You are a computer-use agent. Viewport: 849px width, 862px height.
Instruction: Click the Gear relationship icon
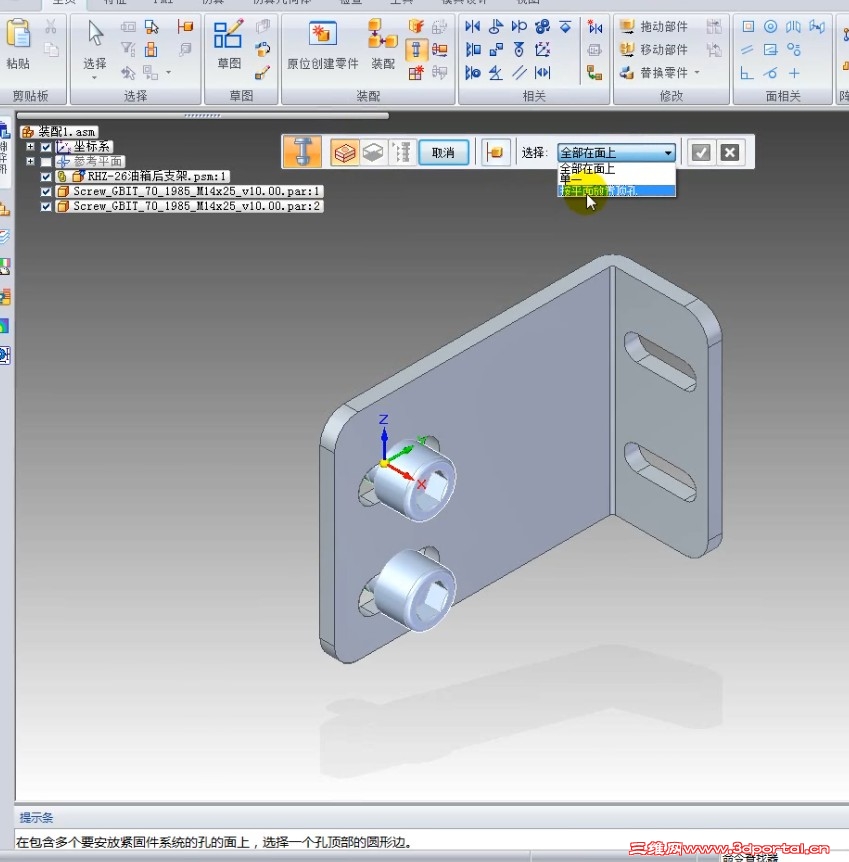(542, 26)
